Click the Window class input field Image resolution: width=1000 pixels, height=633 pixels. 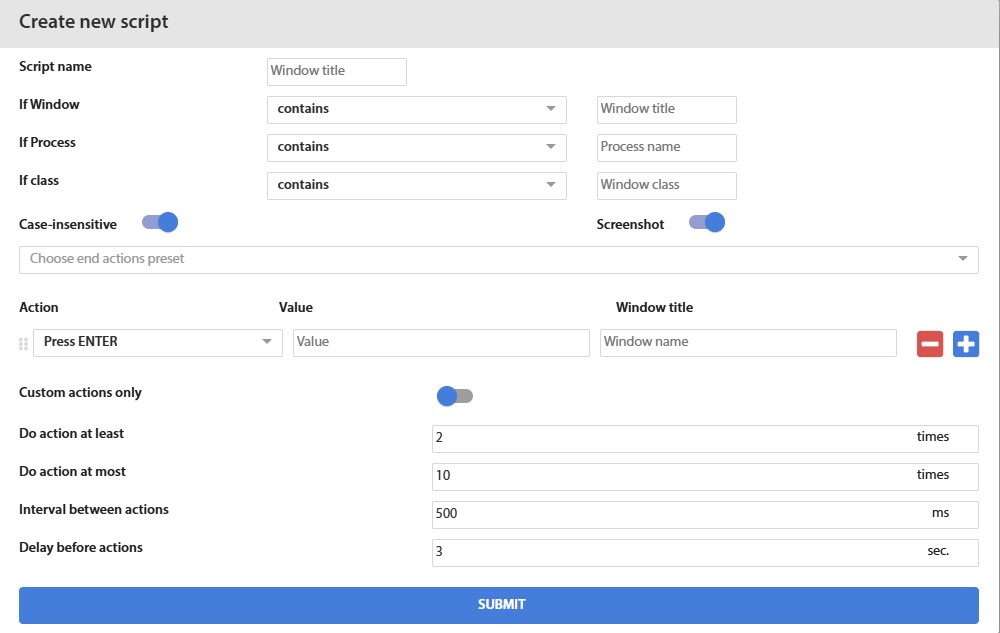[666, 185]
